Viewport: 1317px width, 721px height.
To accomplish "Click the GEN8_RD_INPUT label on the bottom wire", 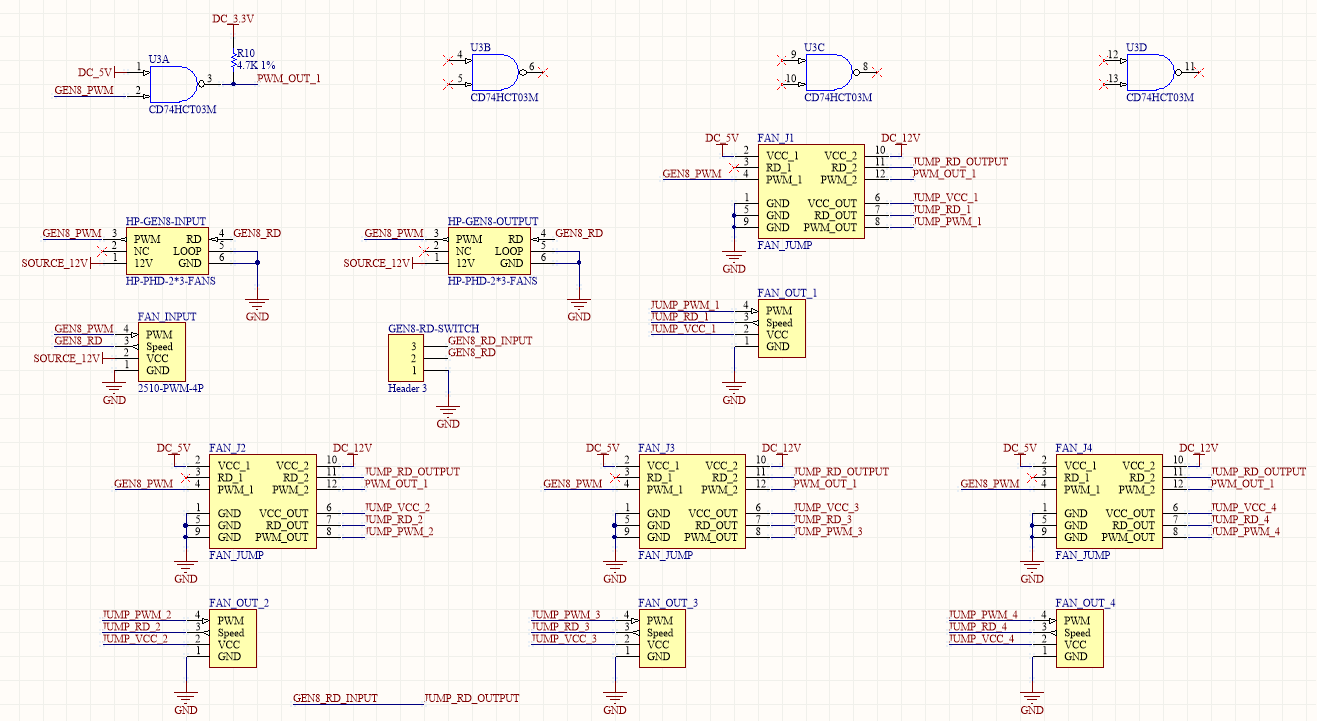I will pyautogui.click(x=335, y=698).
